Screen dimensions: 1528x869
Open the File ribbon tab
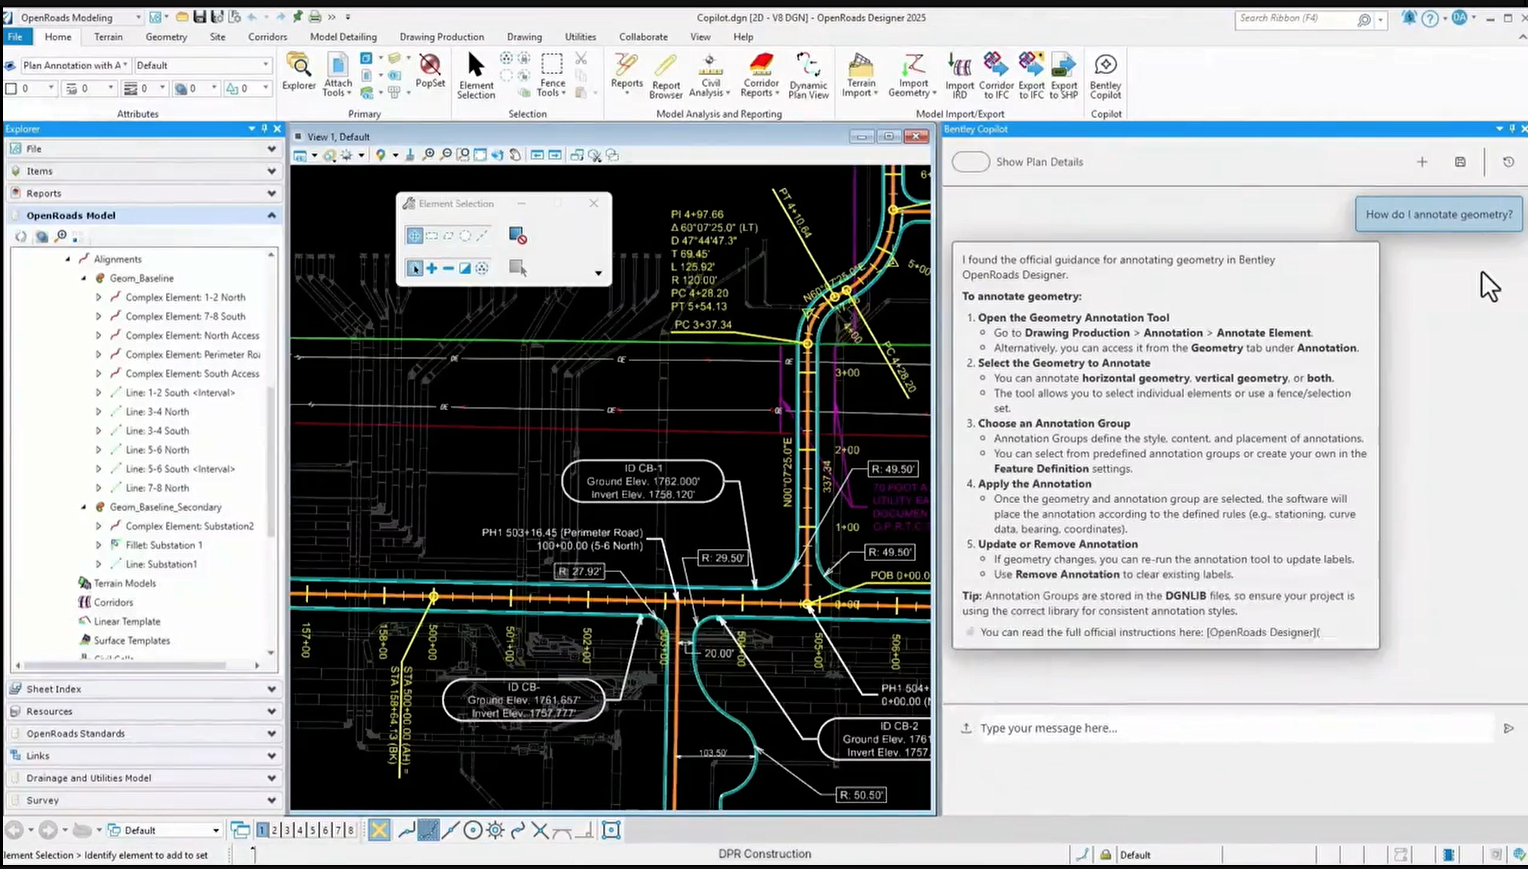tap(15, 37)
